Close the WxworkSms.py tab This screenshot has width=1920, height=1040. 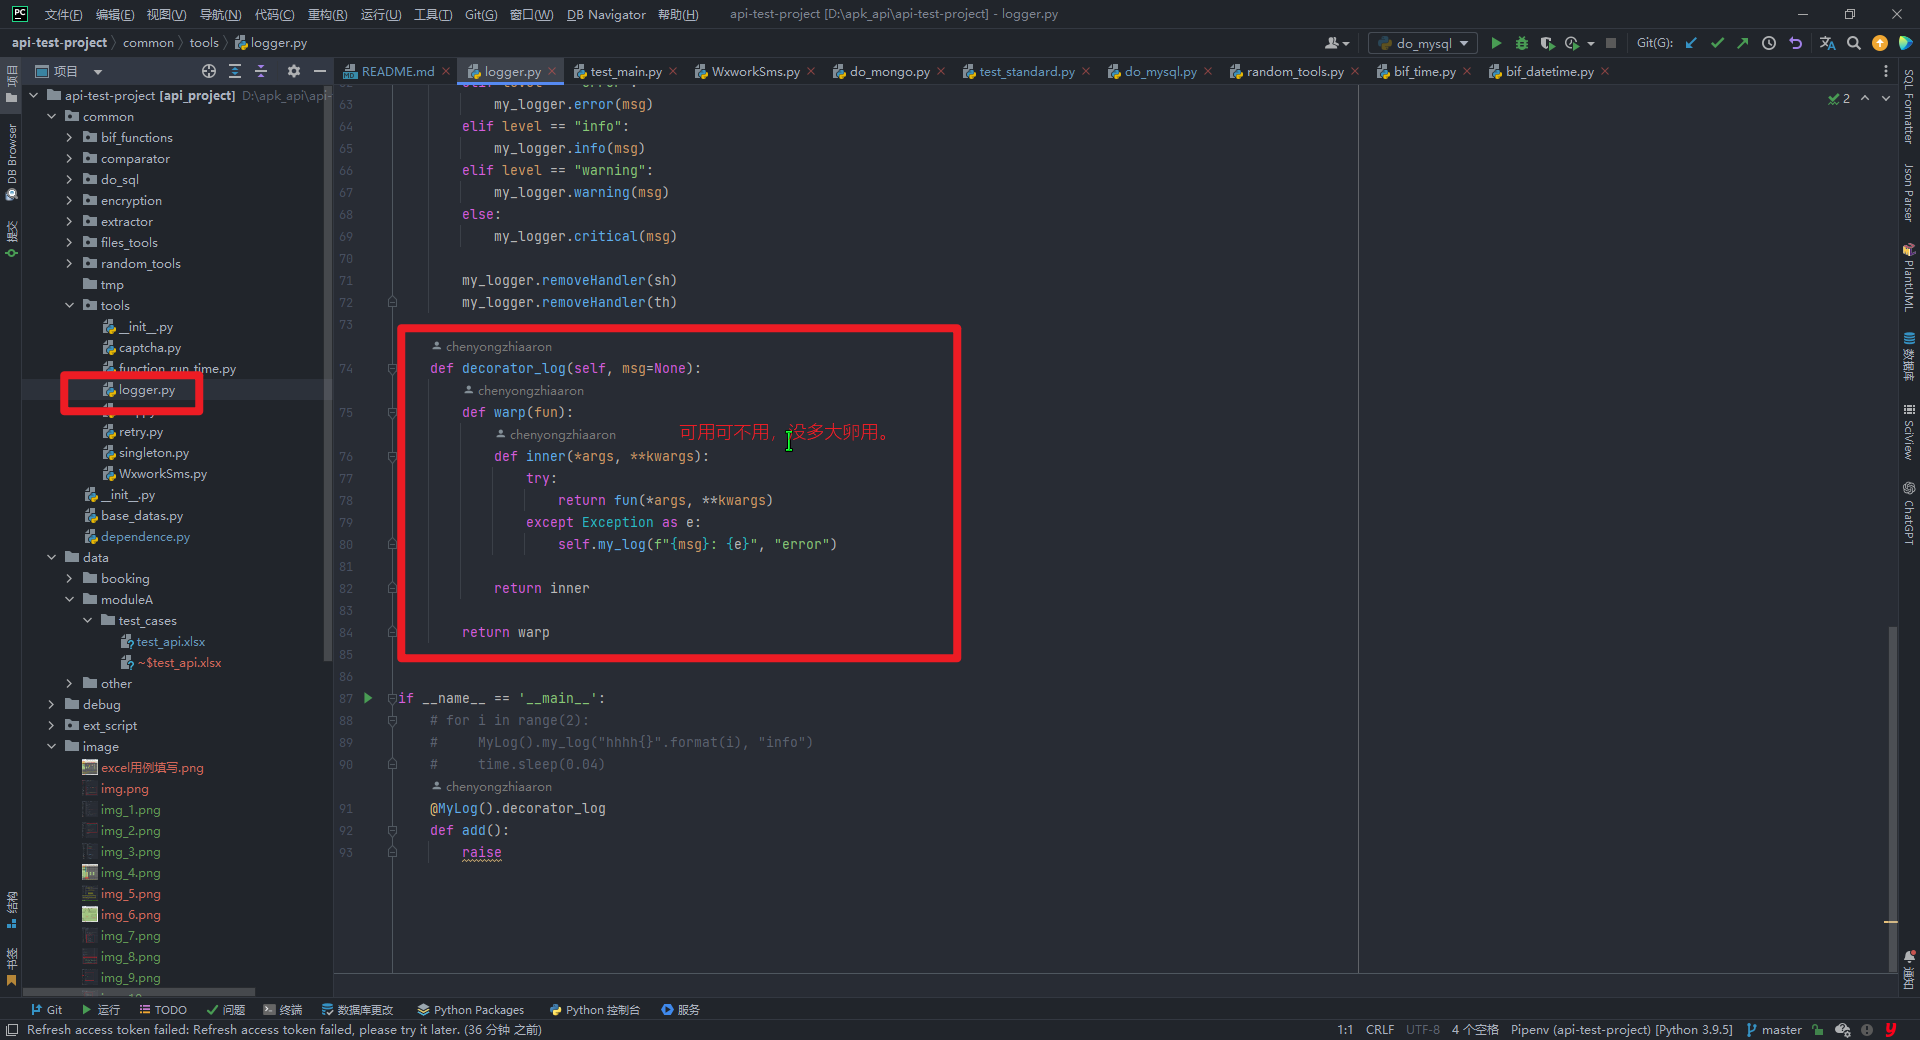coord(811,71)
